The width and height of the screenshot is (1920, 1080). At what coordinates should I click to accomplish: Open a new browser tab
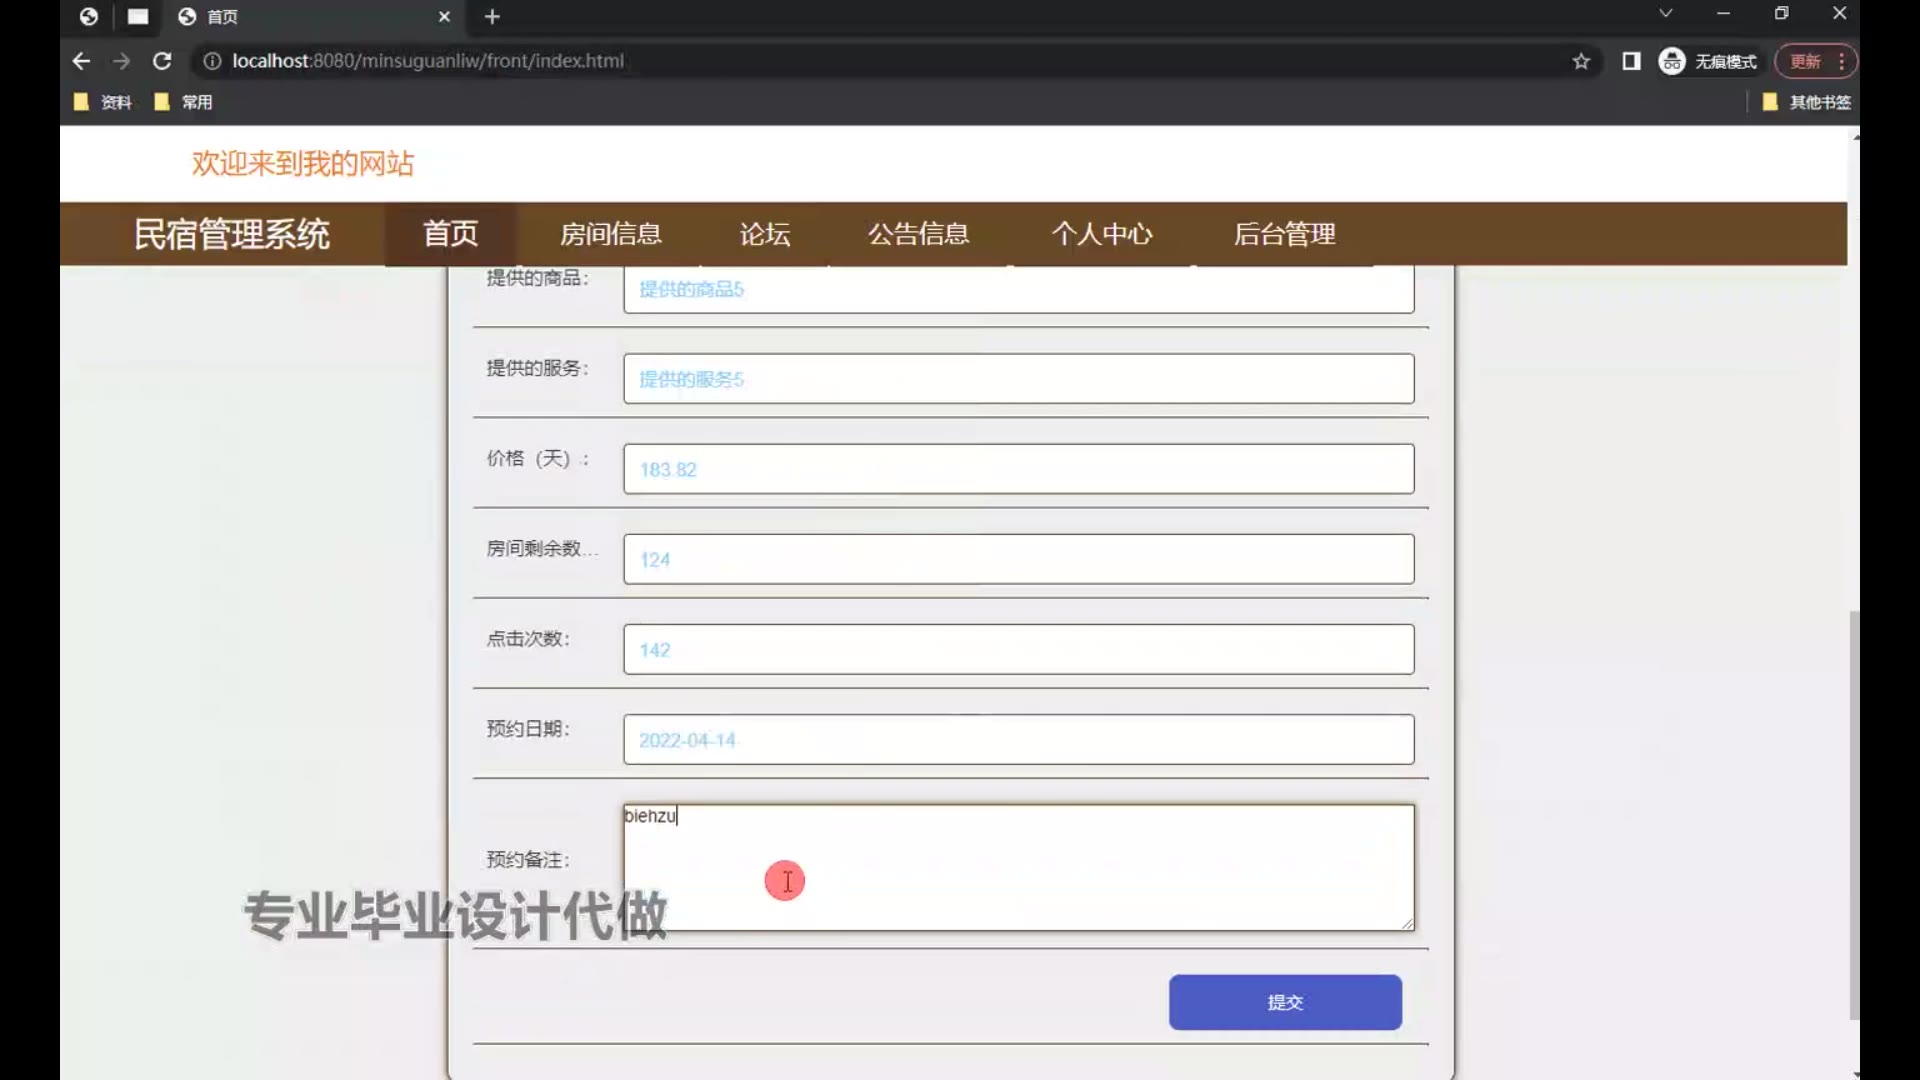tap(492, 16)
